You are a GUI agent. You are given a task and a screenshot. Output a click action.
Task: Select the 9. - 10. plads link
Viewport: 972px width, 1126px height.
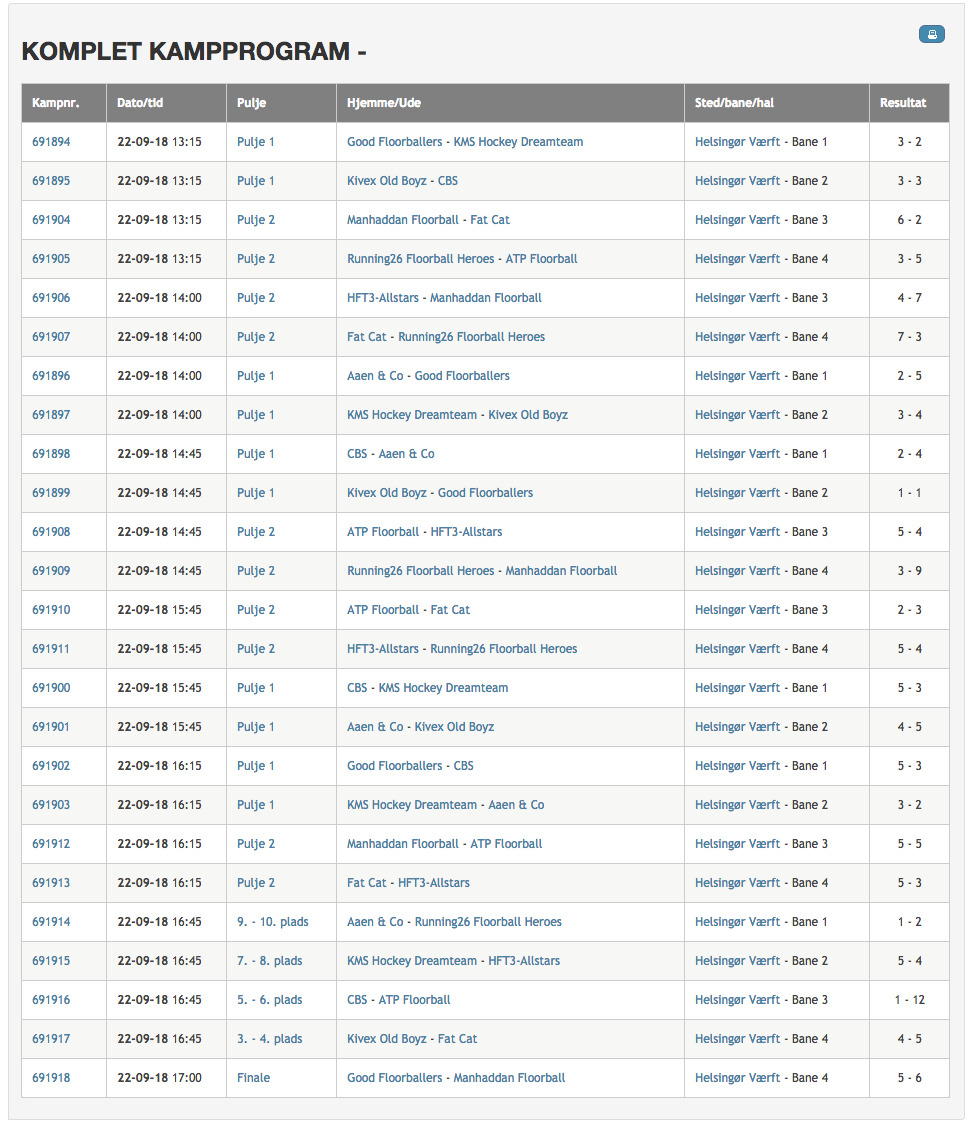coord(273,922)
